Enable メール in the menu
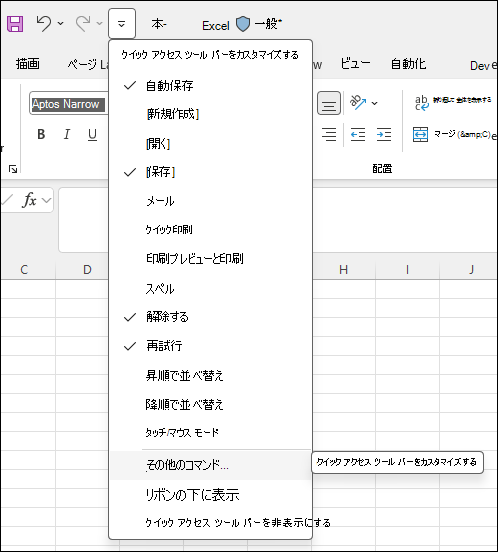 pos(210,201)
